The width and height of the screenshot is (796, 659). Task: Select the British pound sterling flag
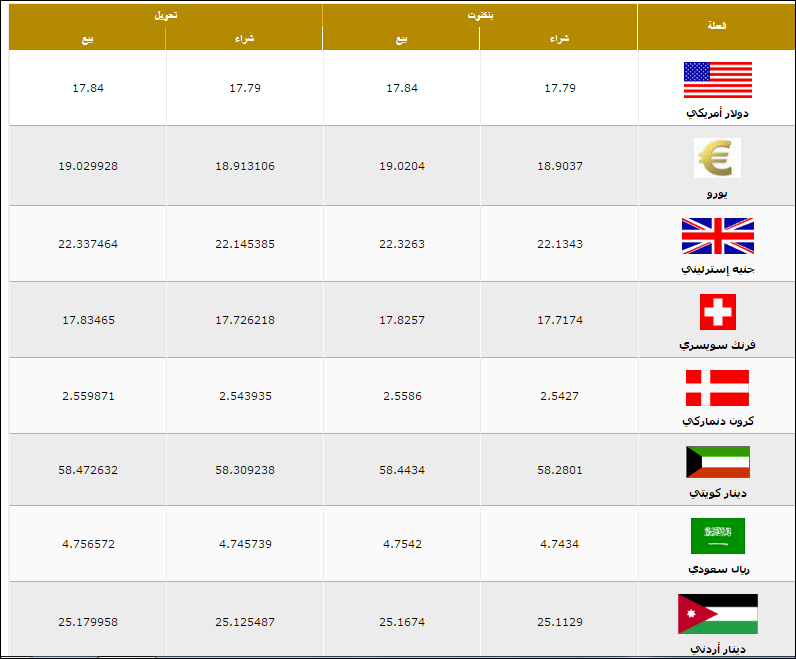[x=717, y=236]
